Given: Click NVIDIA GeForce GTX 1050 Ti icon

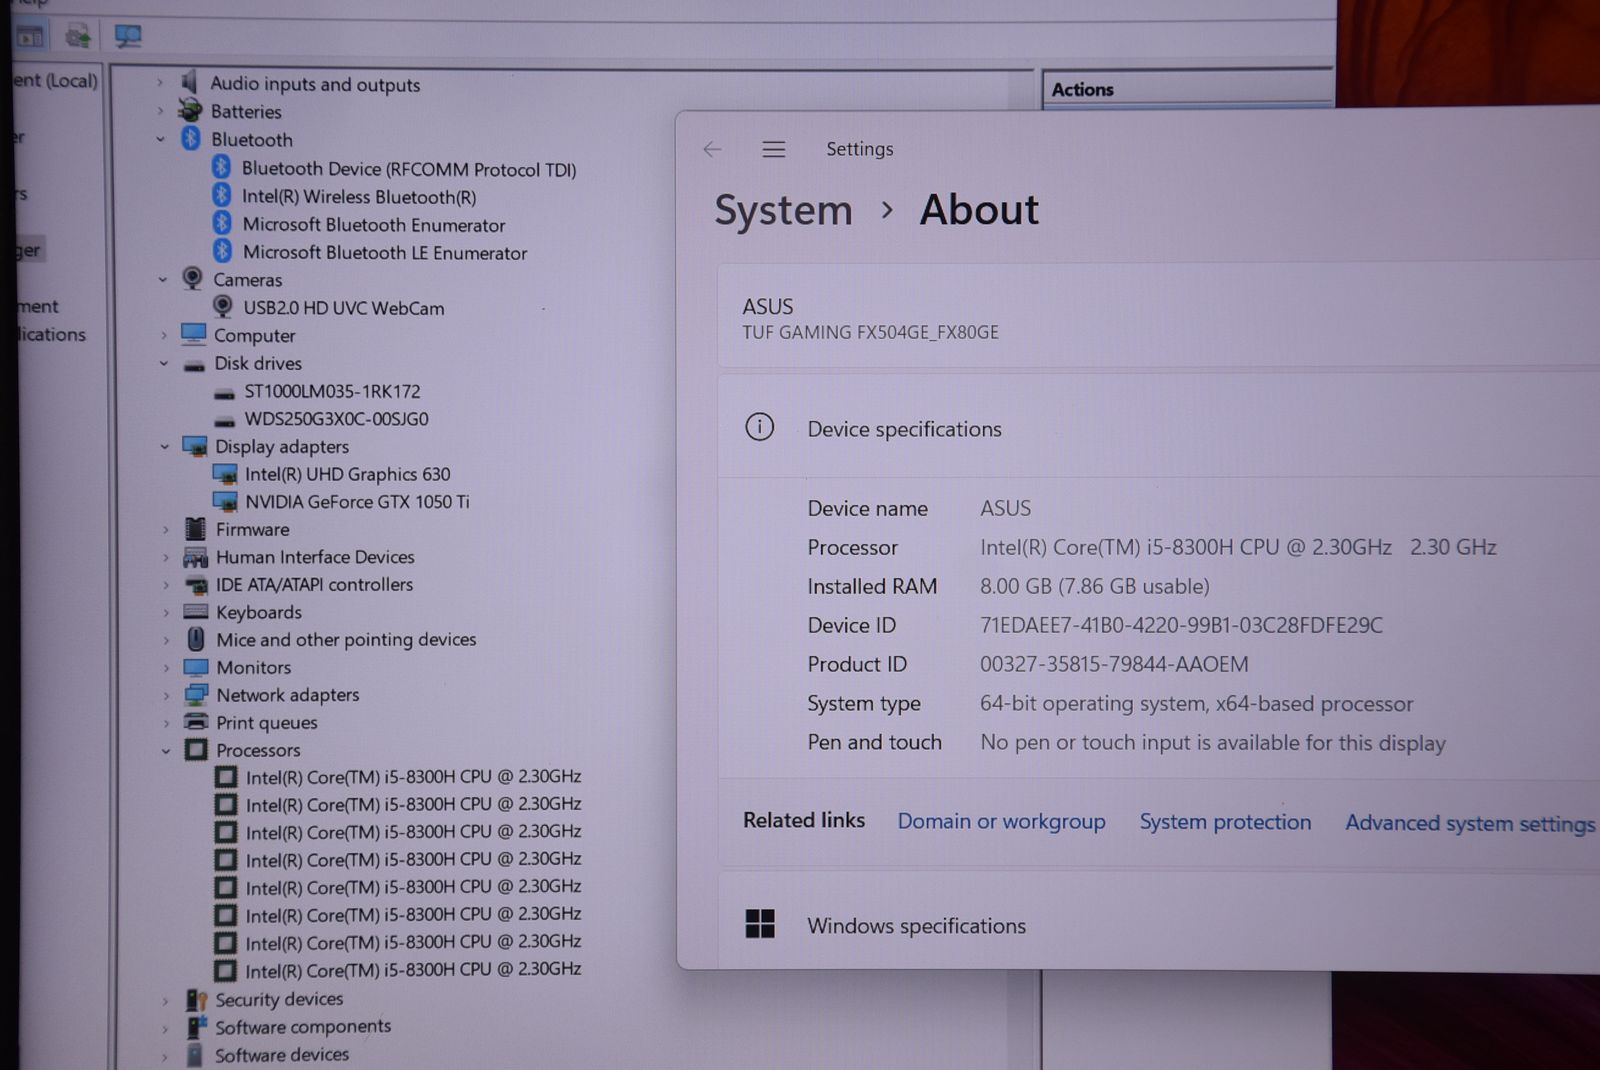Looking at the screenshot, I should [225, 501].
